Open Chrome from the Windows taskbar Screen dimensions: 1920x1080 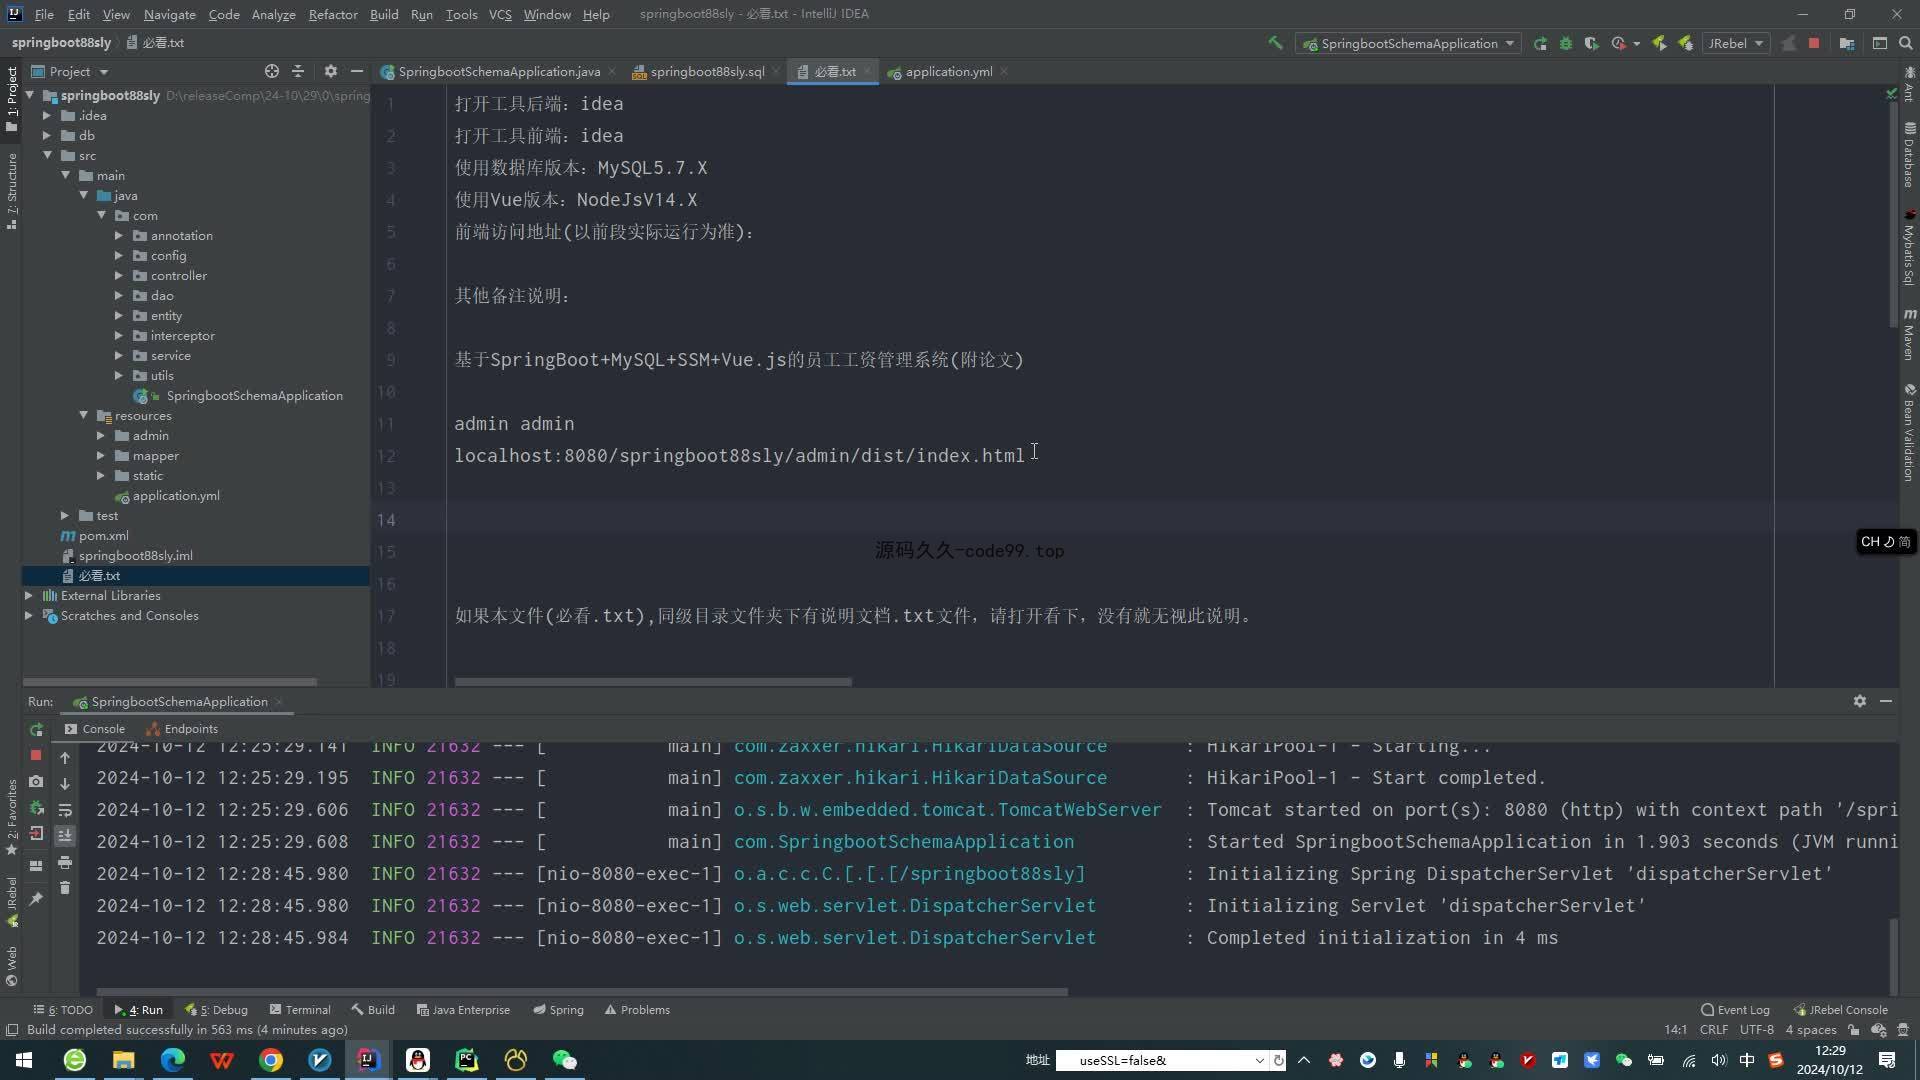pyautogui.click(x=271, y=1060)
